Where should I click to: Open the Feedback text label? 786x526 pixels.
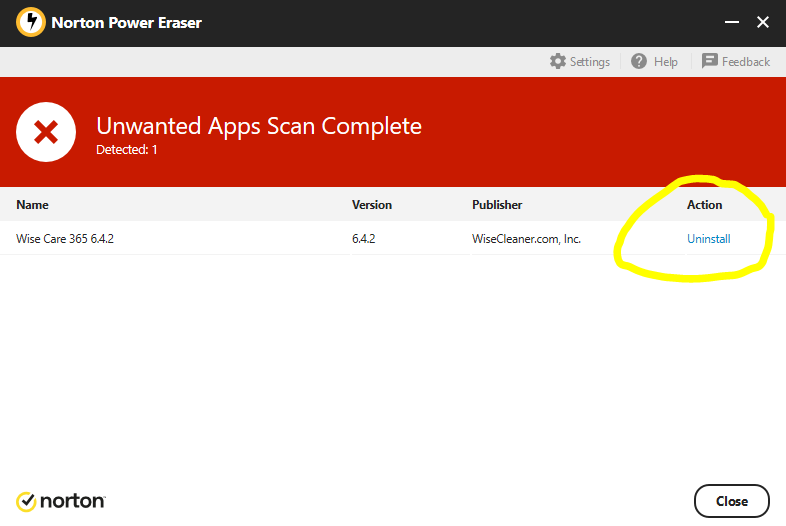745,62
